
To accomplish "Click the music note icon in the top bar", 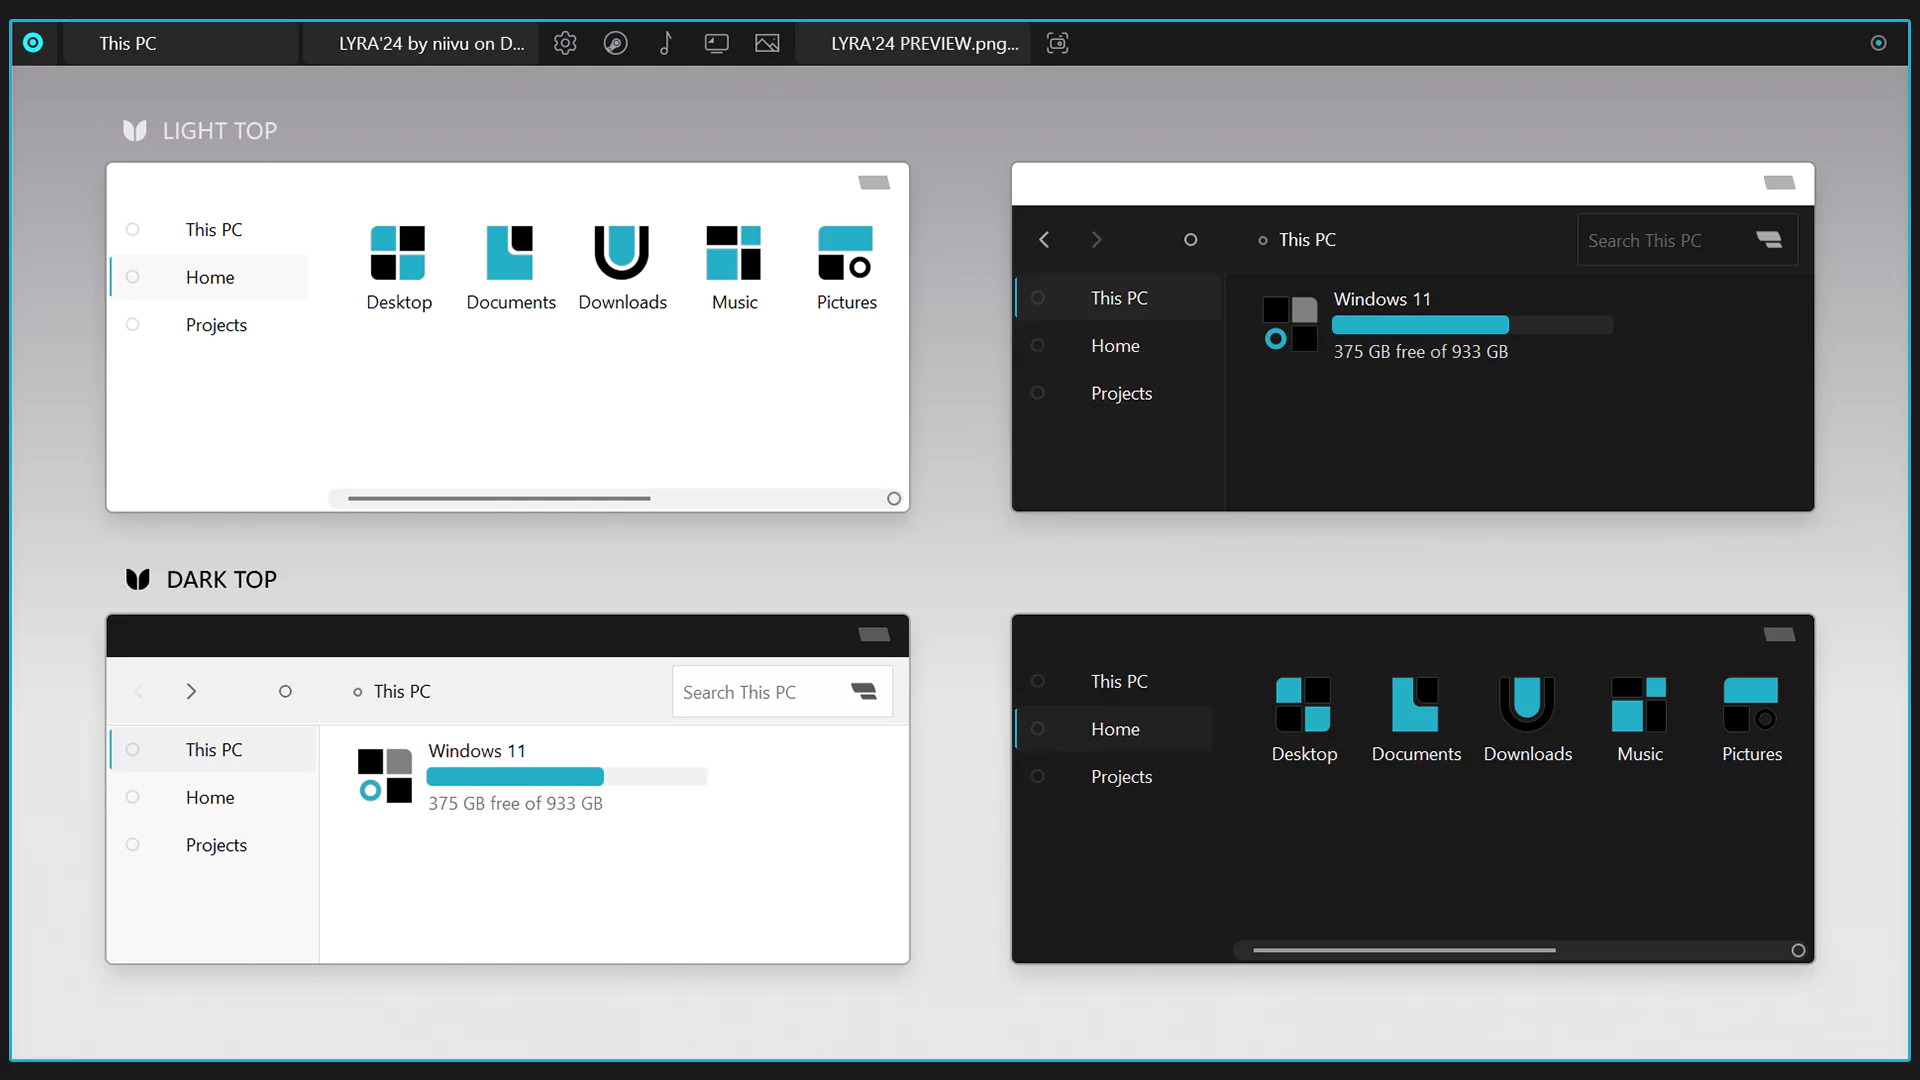I will coord(666,43).
